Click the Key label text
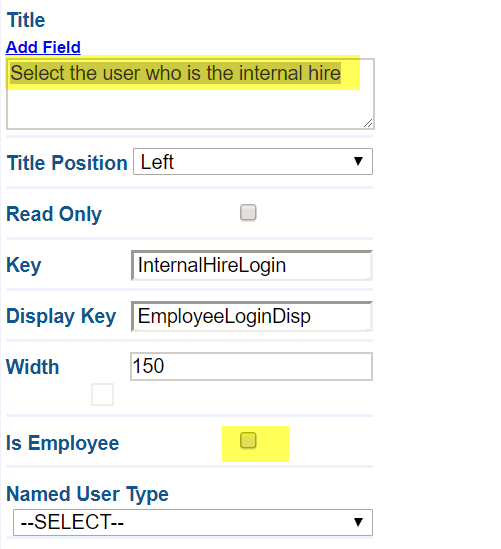The width and height of the screenshot is (501, 549). coord(24,265)
